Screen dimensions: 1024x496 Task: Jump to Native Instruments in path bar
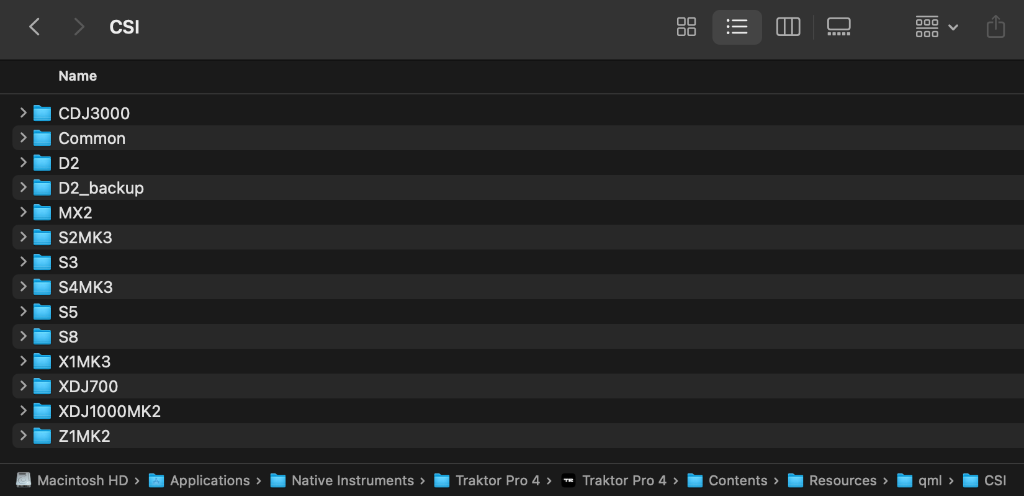tap(342, 480)
